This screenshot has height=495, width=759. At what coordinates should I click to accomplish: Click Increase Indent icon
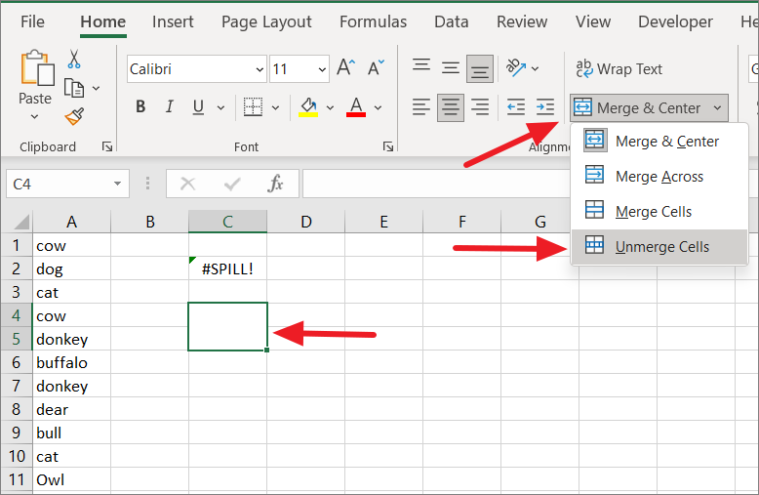[x=545, y=107]
